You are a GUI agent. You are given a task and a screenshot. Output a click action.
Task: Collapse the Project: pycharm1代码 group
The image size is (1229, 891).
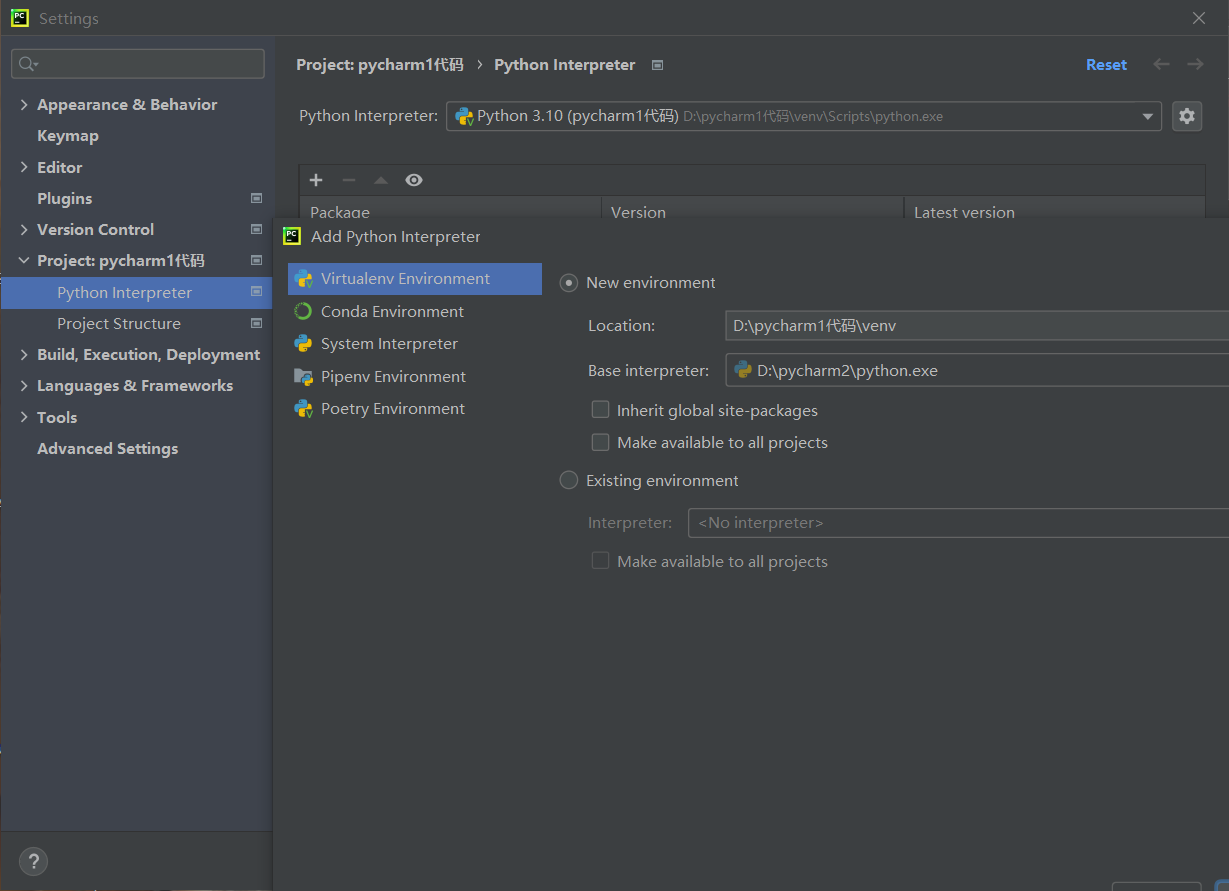24,260
